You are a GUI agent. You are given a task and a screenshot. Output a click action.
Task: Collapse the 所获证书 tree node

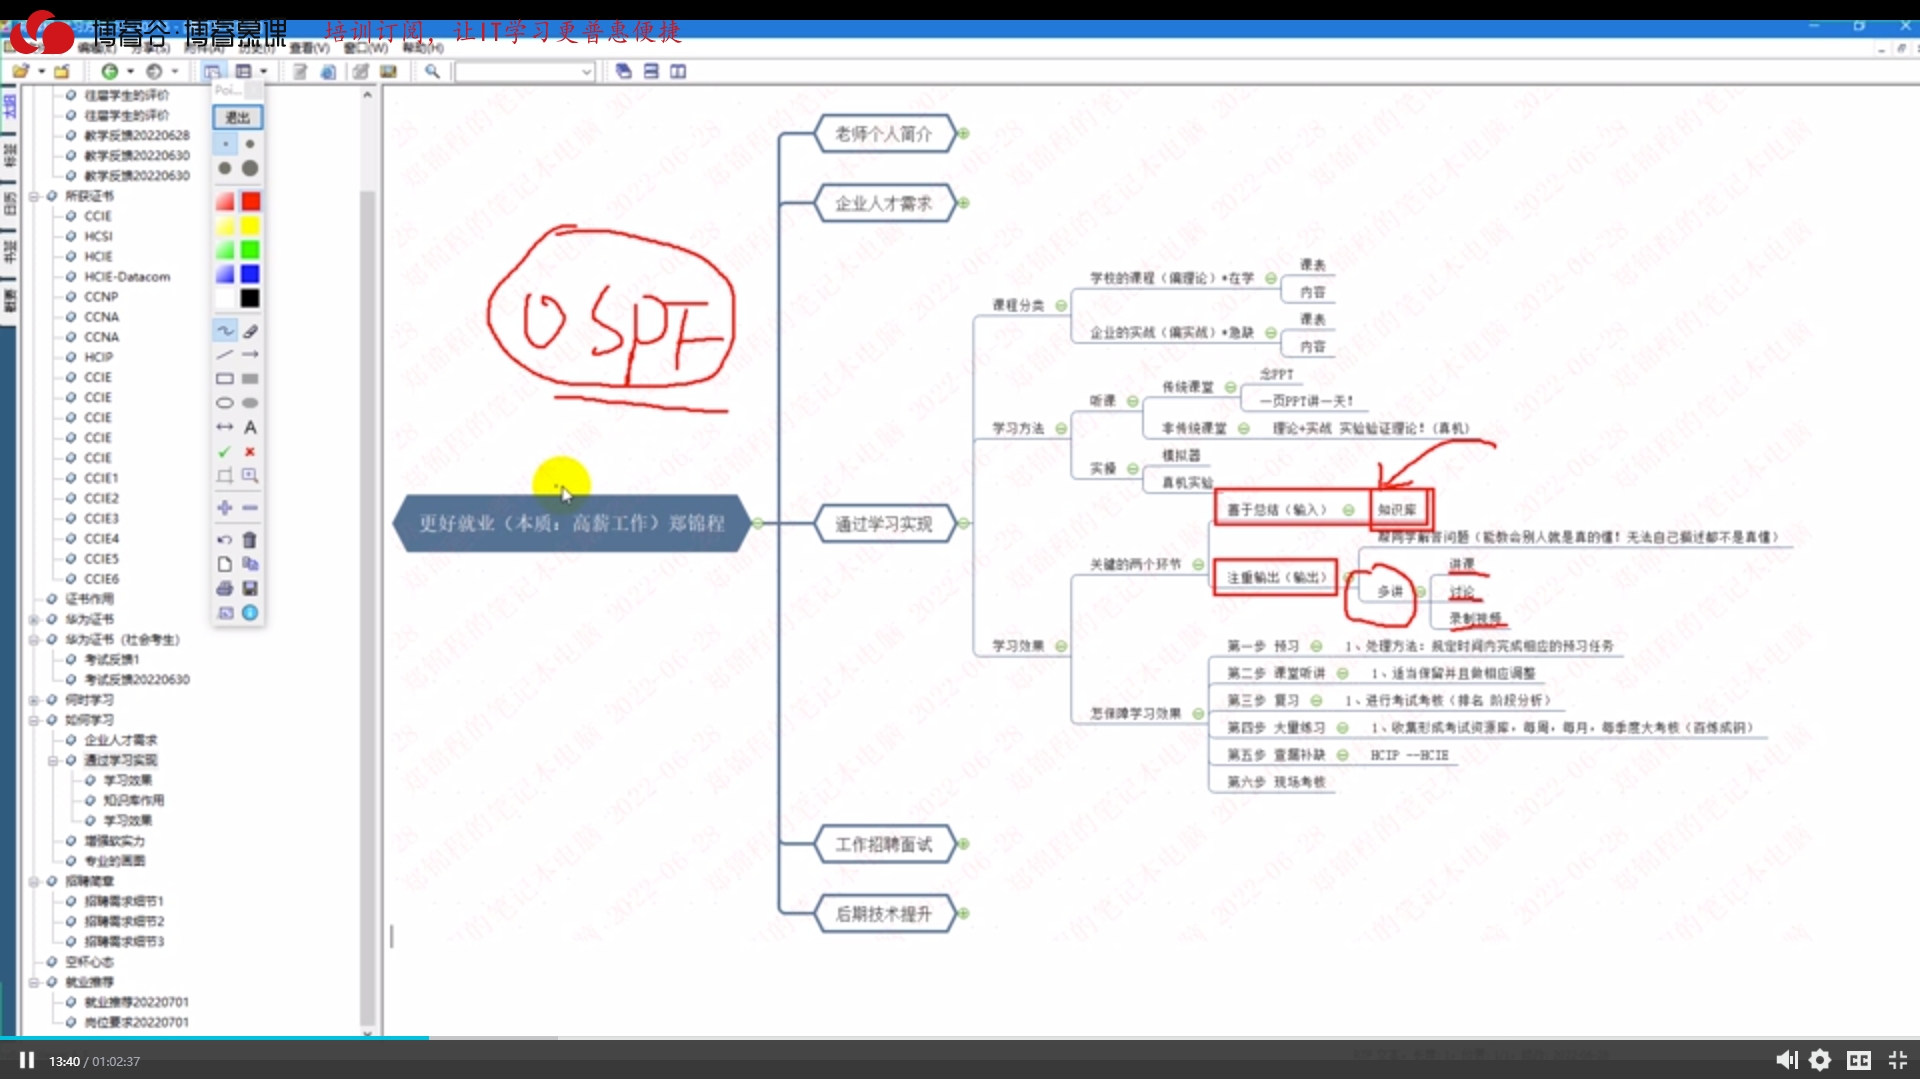pyautogui.click(x=34, y=196)
